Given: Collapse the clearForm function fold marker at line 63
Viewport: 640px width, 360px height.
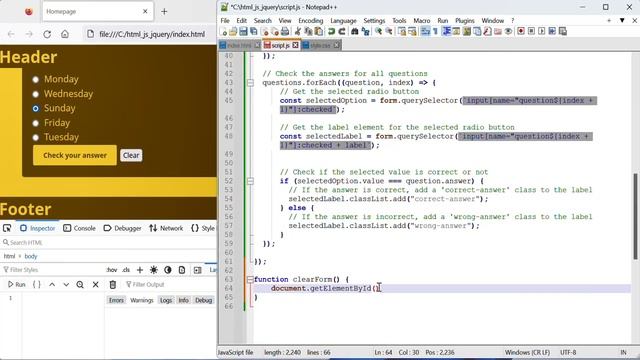Looking at the screenshot, I should tap(250, 280).
